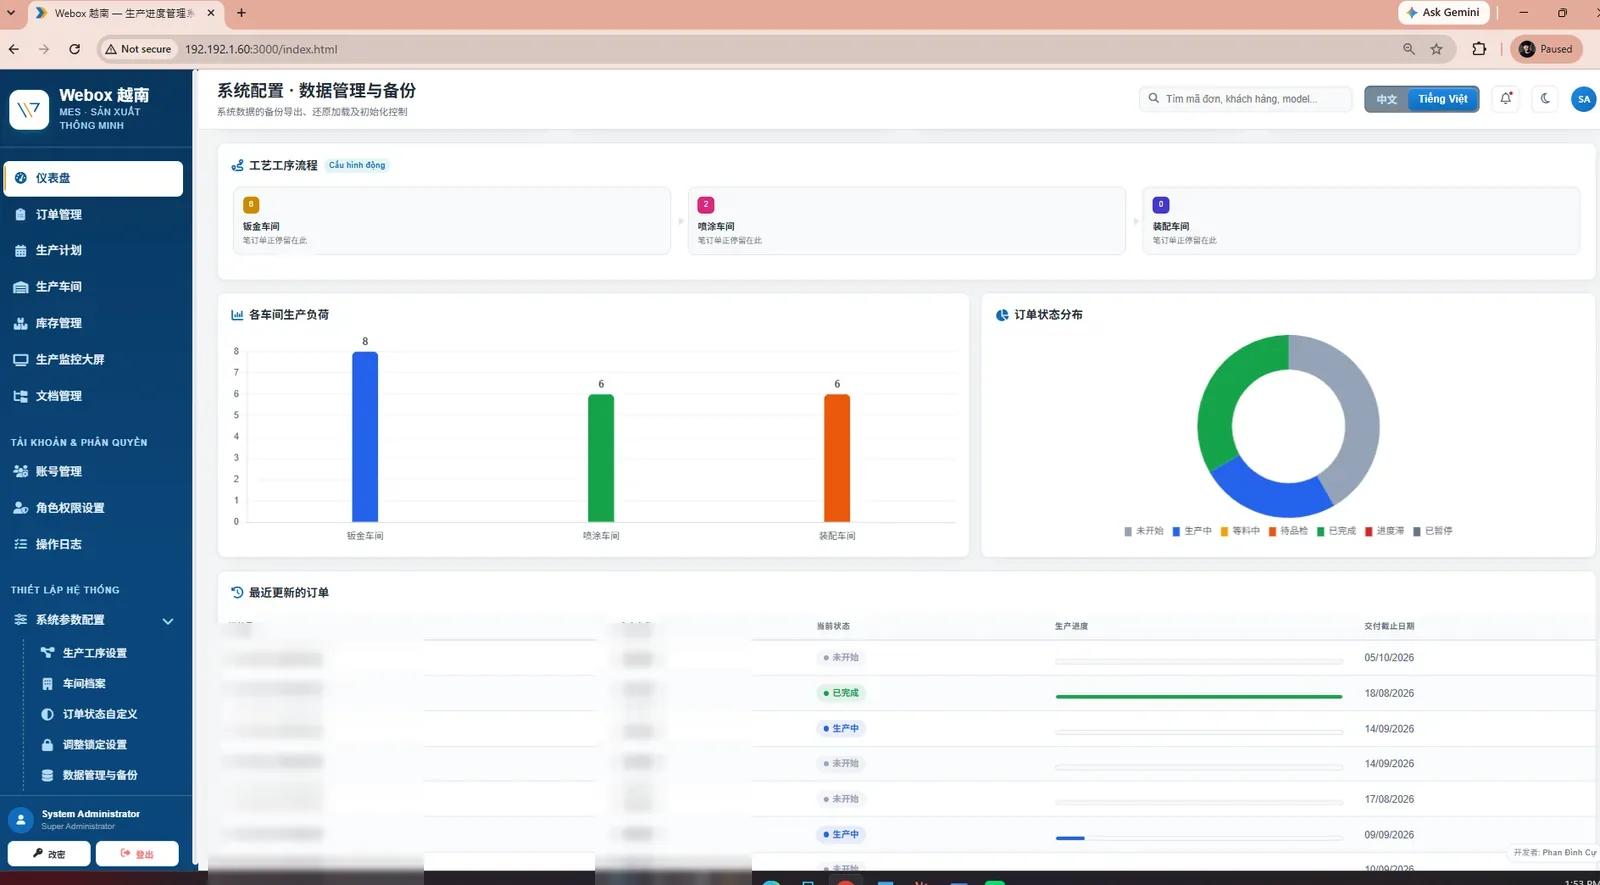
Task: Click the blue 钣金车间 bar in chart
Action: tap(365, 436)
